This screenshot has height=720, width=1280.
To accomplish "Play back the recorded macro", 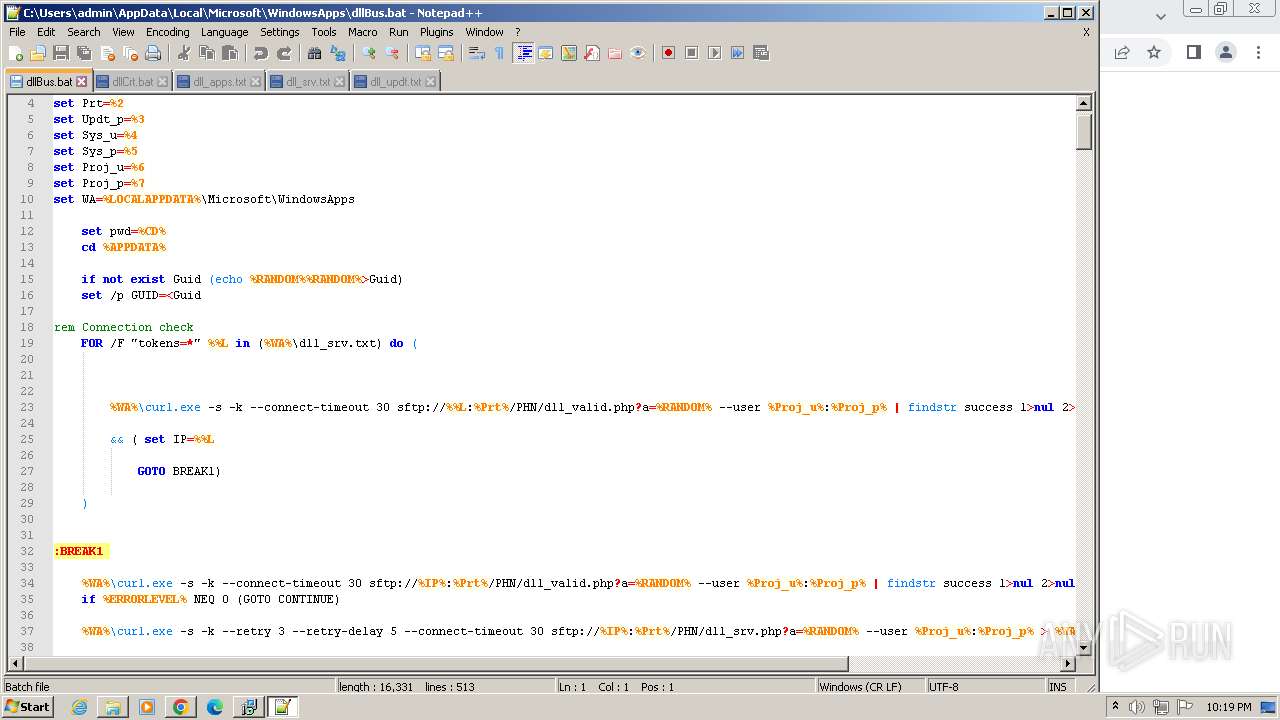I will coord(714,53).
